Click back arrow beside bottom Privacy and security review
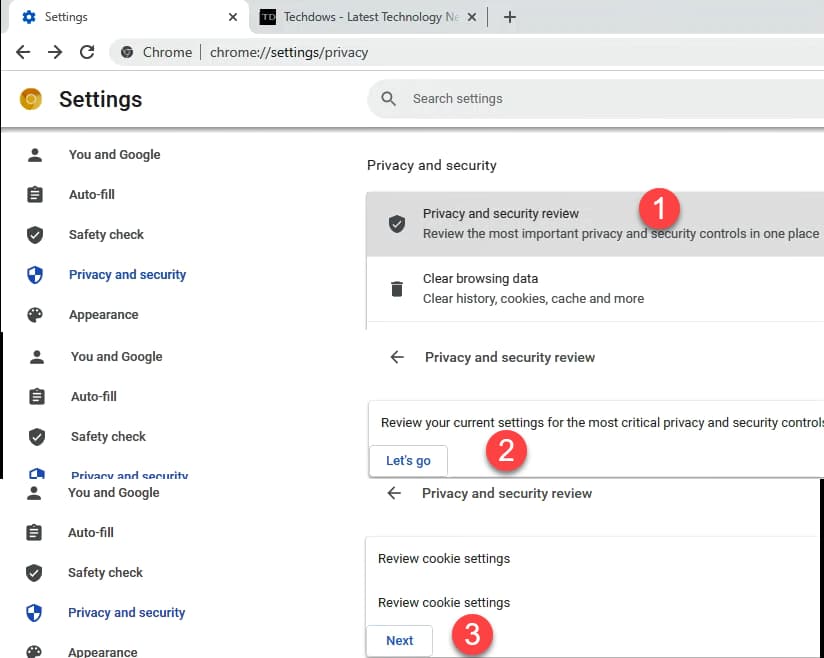Image resolution: width=824 pixels, height=658 pixels. (x=394, y=493)
